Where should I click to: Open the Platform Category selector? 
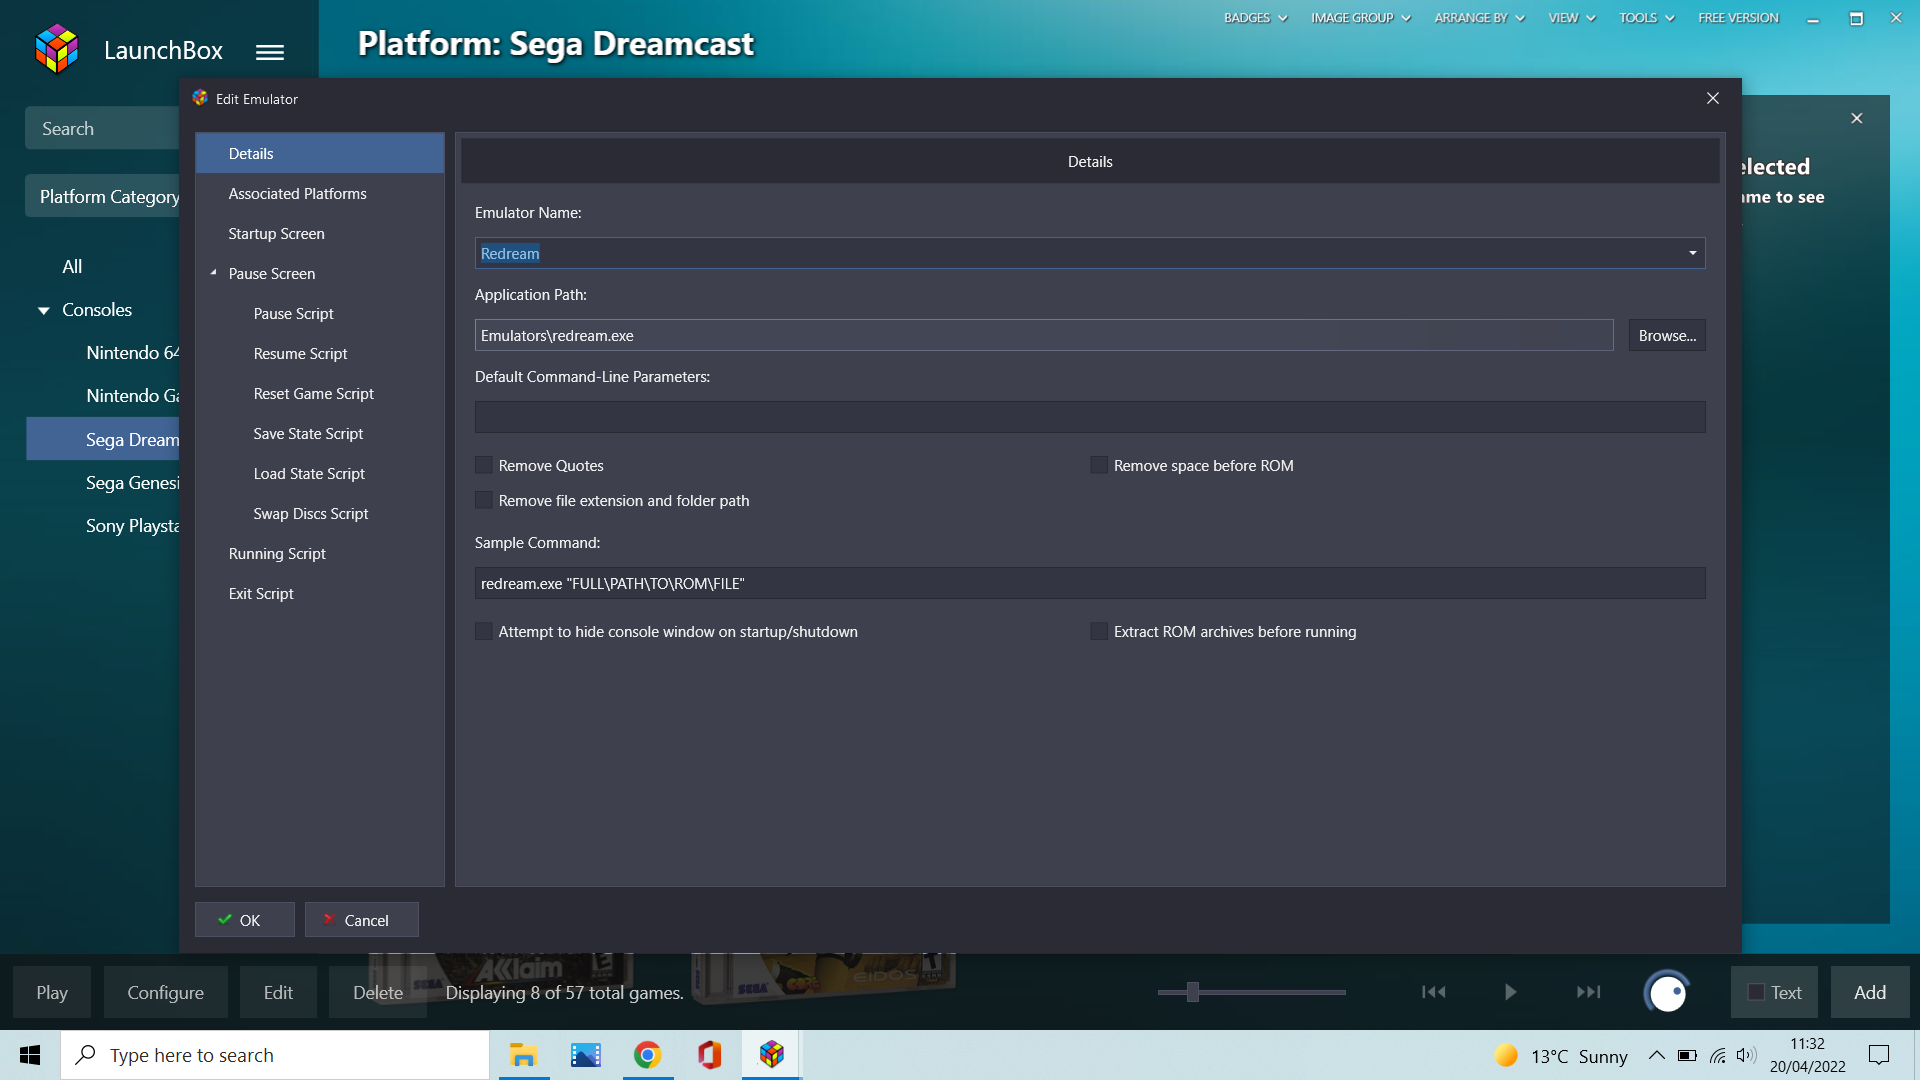point(104,196)
